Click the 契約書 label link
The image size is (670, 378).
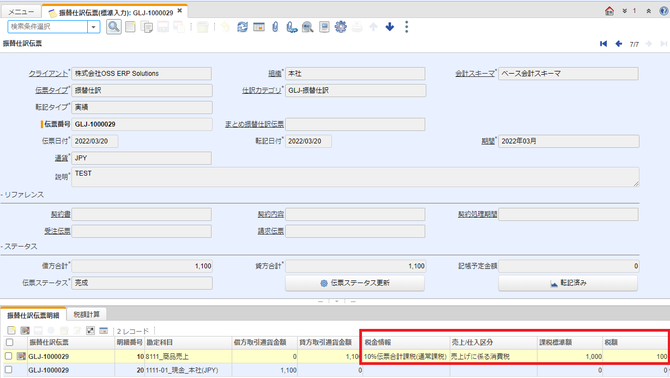[x=61, y=214]
